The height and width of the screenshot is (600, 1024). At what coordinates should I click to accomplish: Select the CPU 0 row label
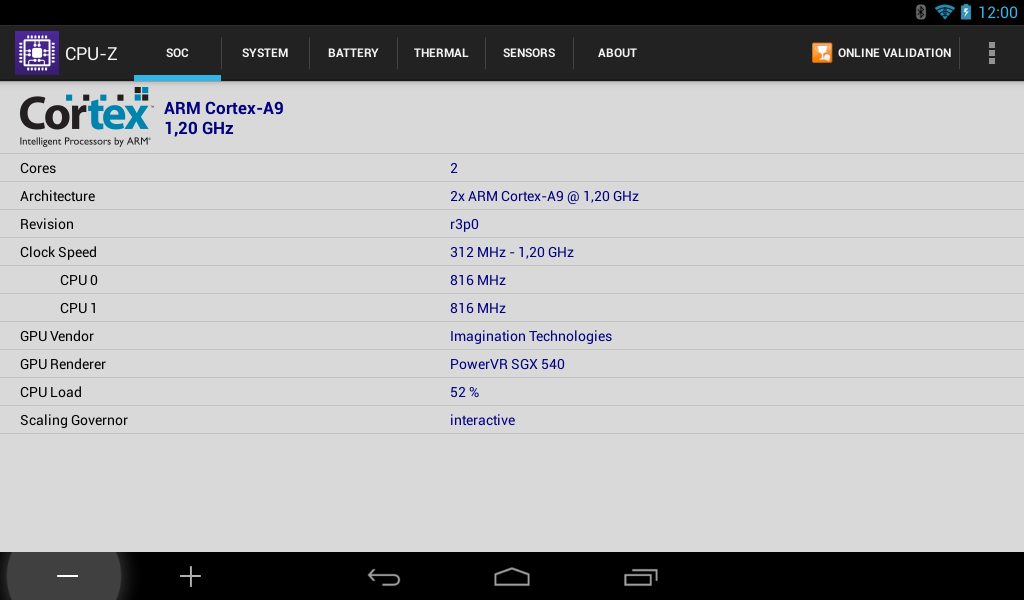78,281
